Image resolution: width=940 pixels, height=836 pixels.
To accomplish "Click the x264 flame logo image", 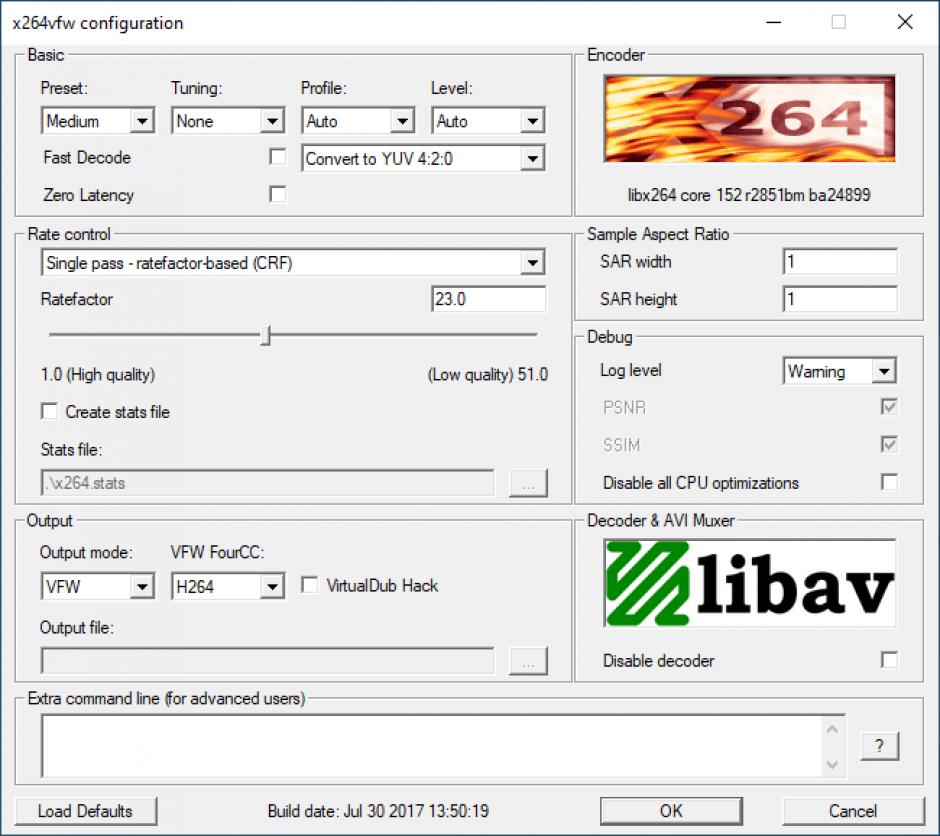I will coord(749,119).
